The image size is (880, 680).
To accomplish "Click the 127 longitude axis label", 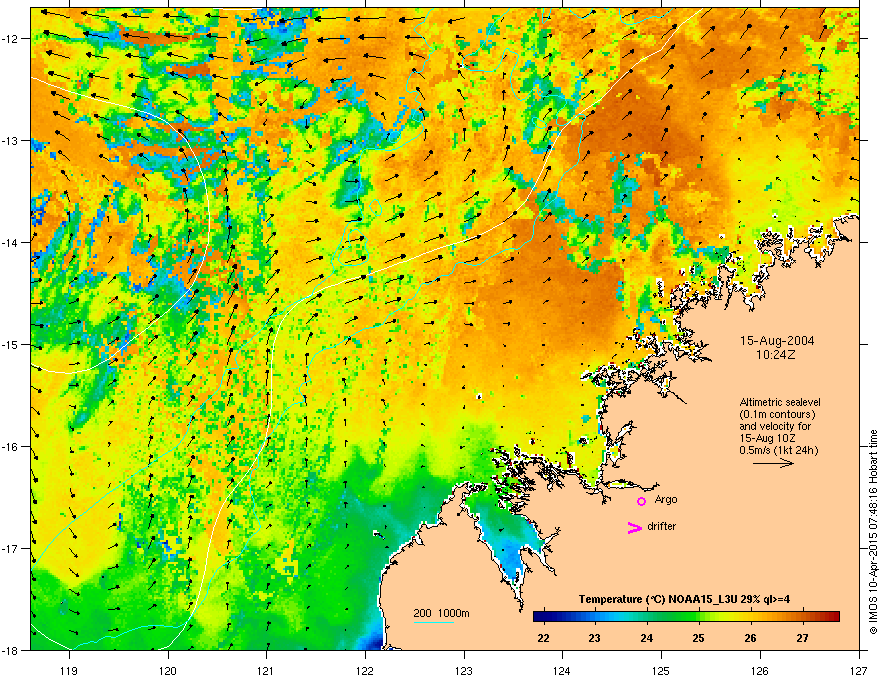I will [x=859, y=670].
